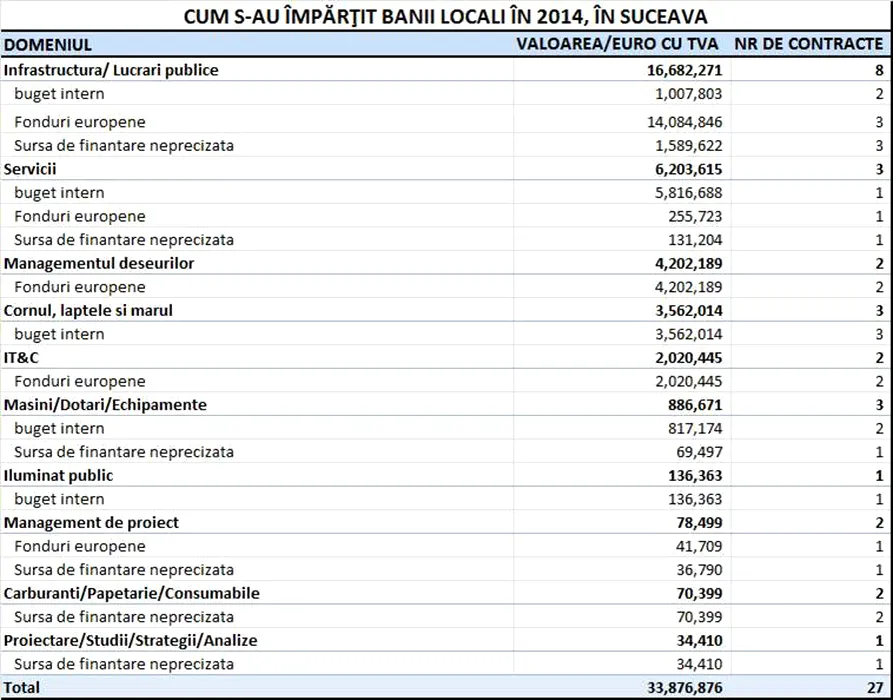
Task: Click the IT&C category label
Action: 21,357
